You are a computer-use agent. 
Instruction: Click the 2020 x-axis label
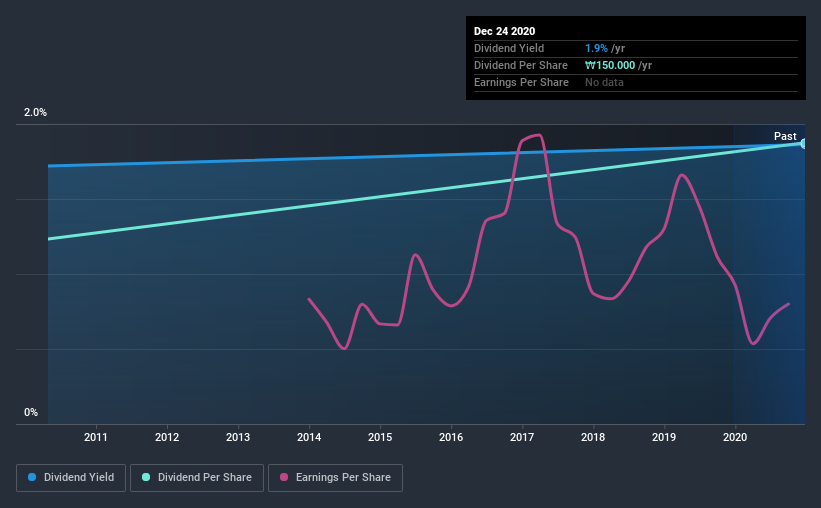coord(735,437)
